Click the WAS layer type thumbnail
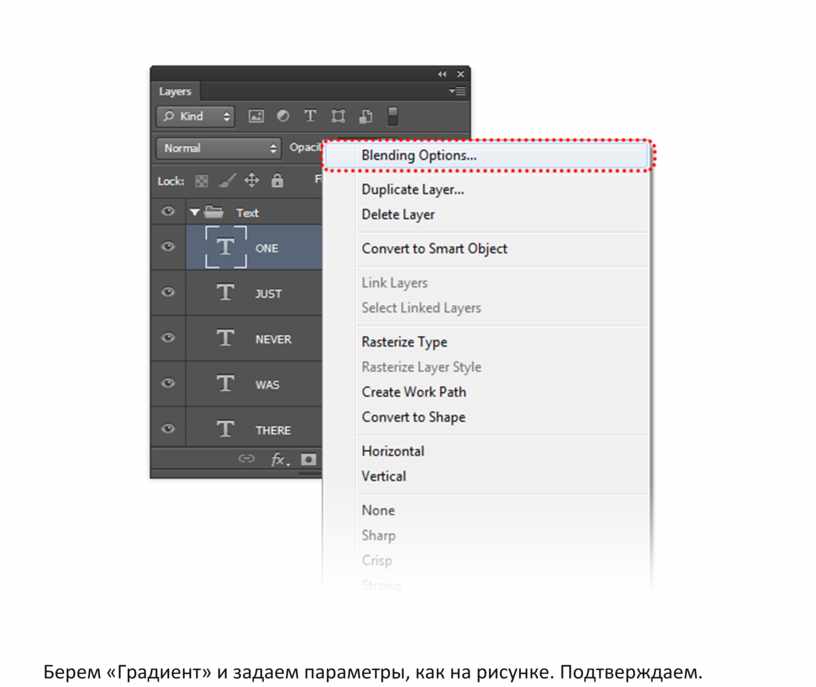This screenshot has width=816, height=687. (x=225, y=384)
